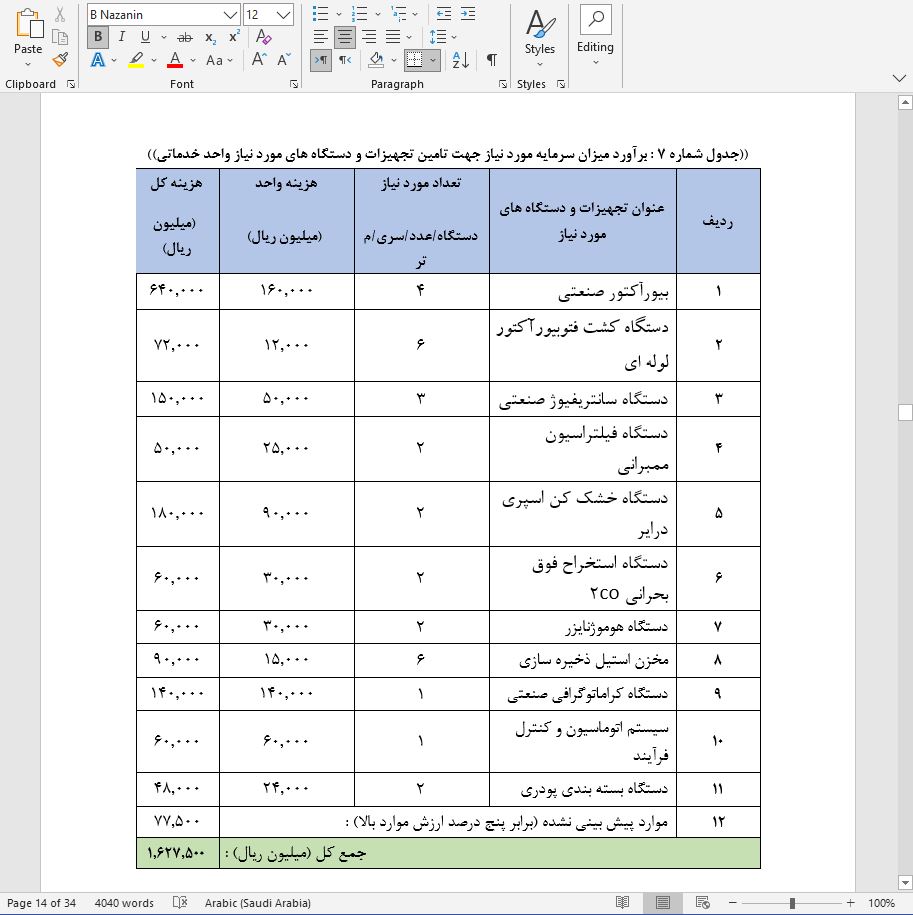Apply strikethrough formatting
913x915 pixels.
pyautogui.click(x=185, y=36)
